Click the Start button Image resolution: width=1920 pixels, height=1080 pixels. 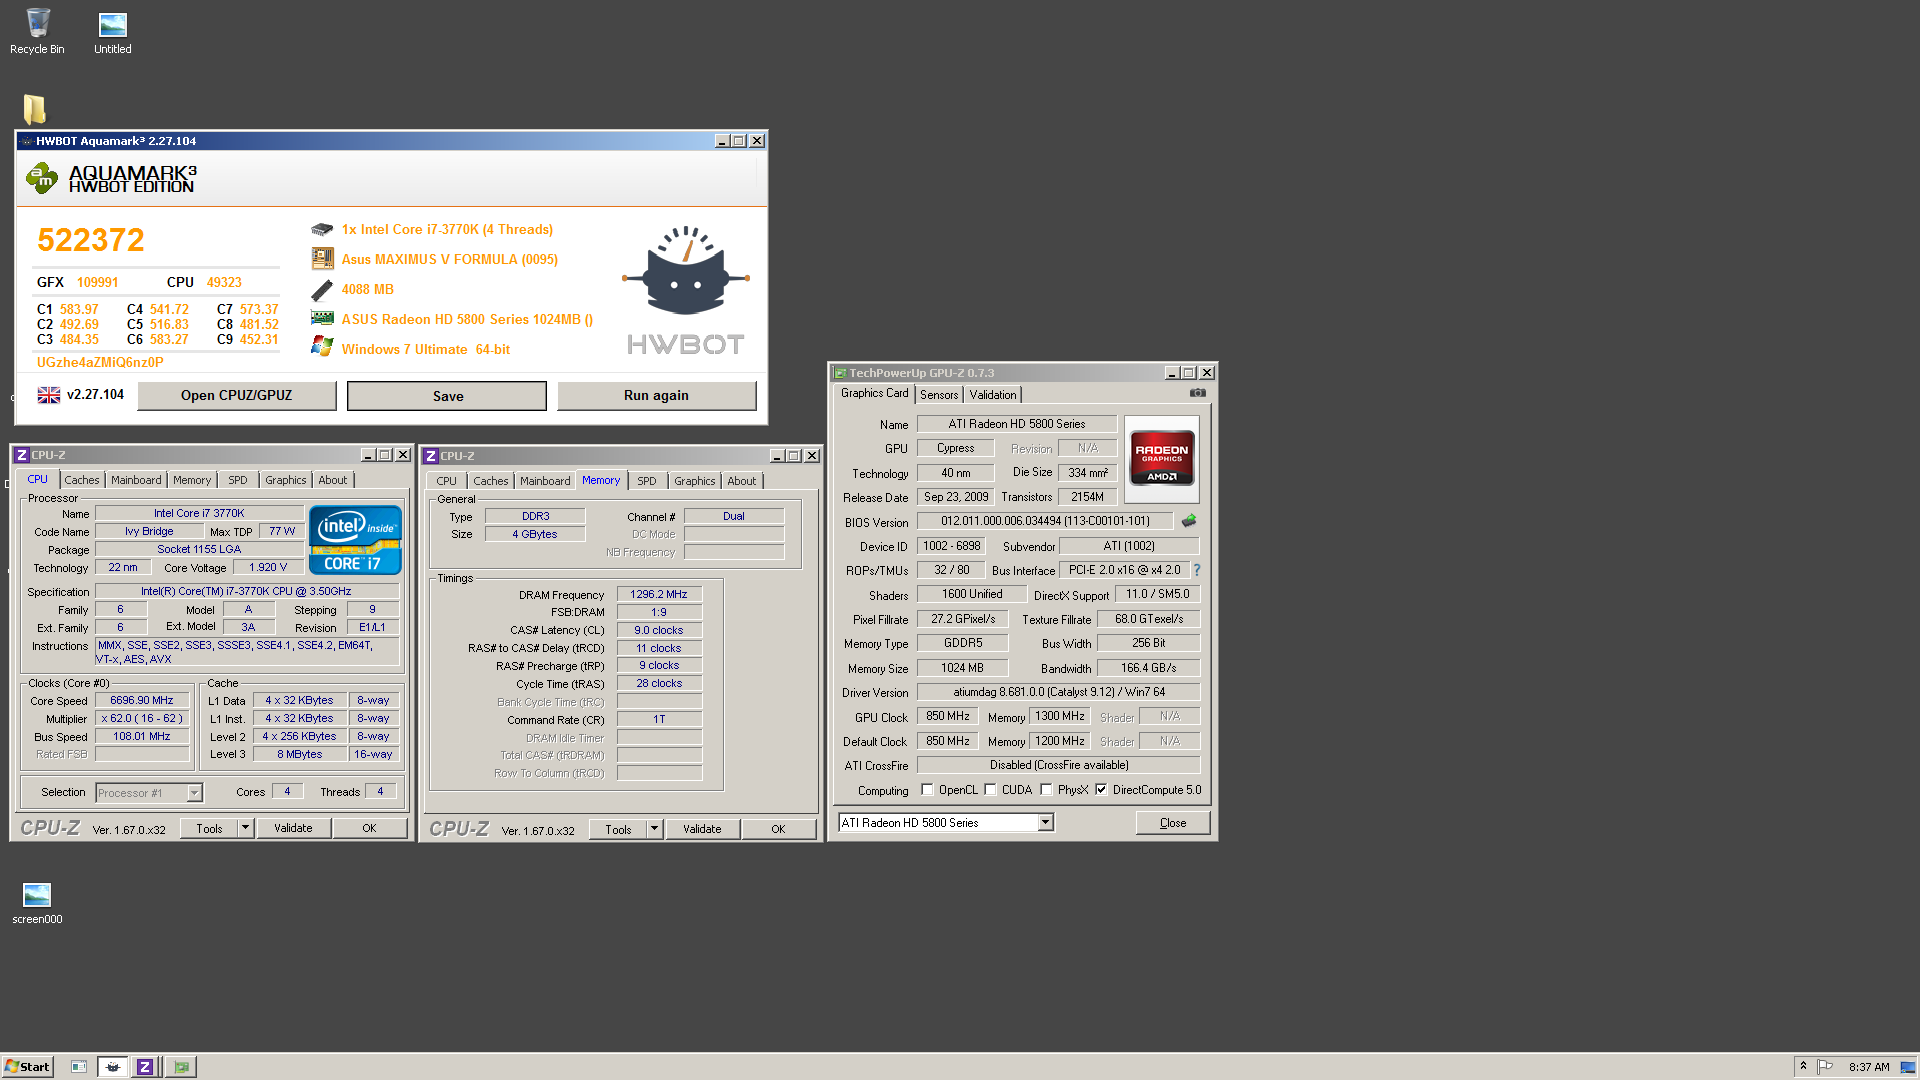pos(27,1067)
